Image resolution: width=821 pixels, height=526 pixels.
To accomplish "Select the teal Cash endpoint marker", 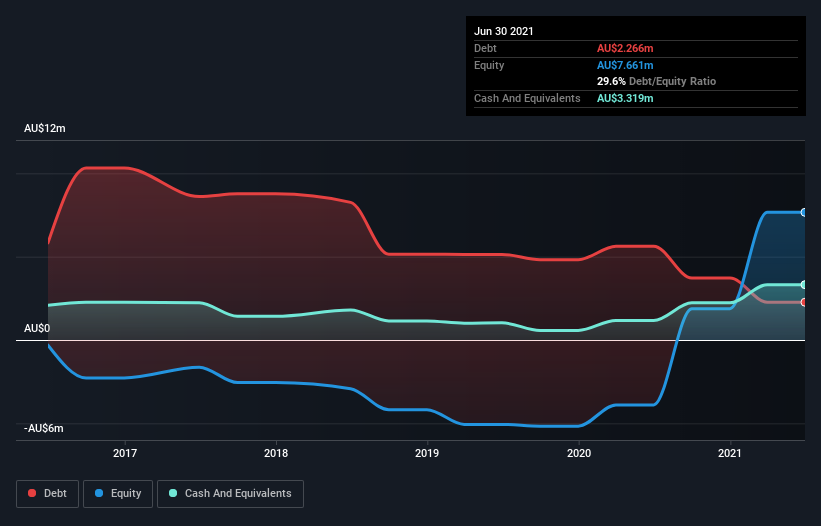I will [x=804, y=285].
